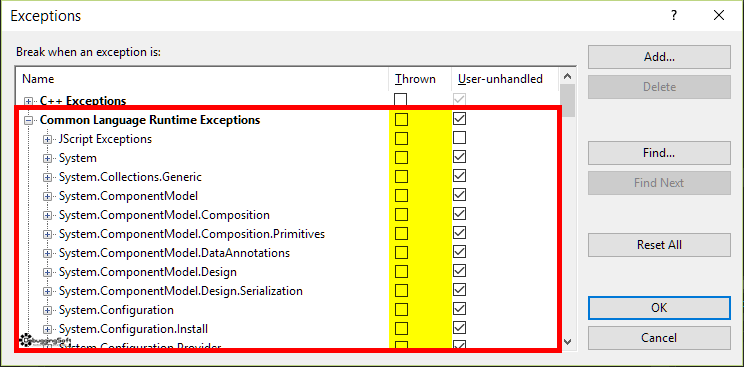The image size is (744, 367).
Task: Uncheck User-unhandled for System.Configuration row
Action: [459, 309]
